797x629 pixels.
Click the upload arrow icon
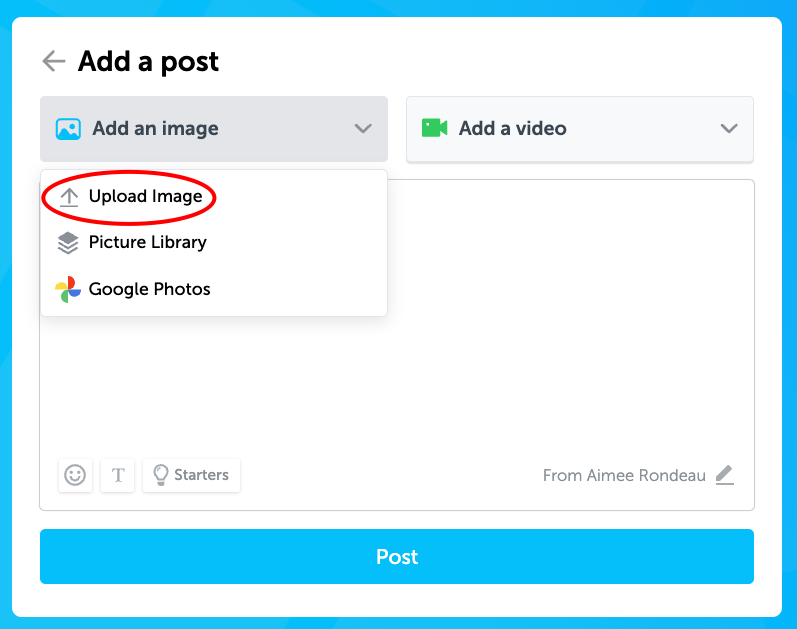(x=69, y=197)
